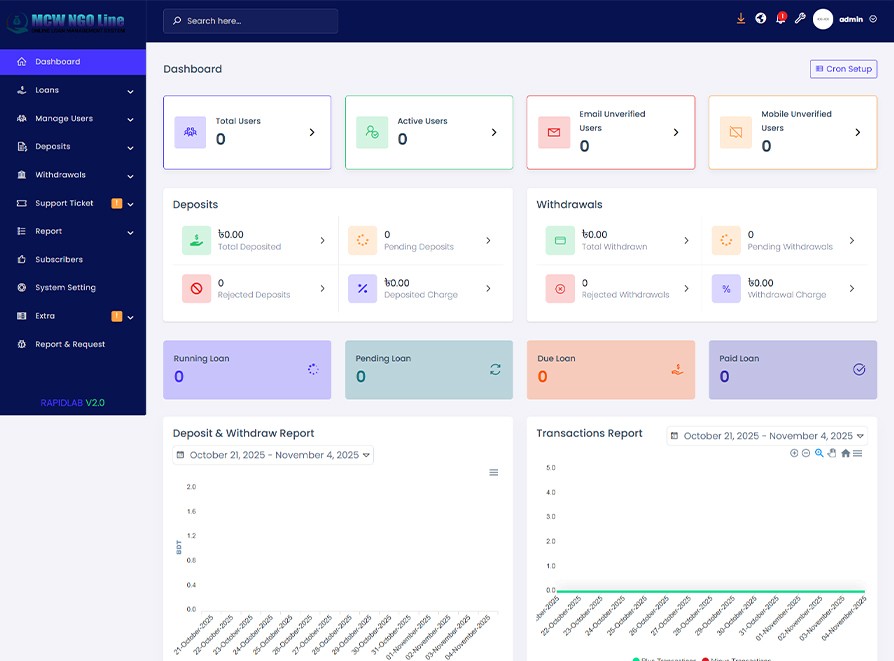Open Deposit & Withdraw Report date range dropdown
The image size is (894, 661).
point(273,455)
